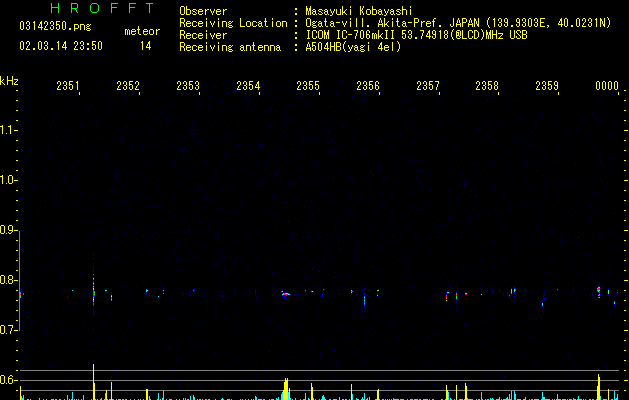629x400 pixels.
Task: Click the timestamp 02.03.14 23:50
Action: pyautogui.click(x=61, y=46)
